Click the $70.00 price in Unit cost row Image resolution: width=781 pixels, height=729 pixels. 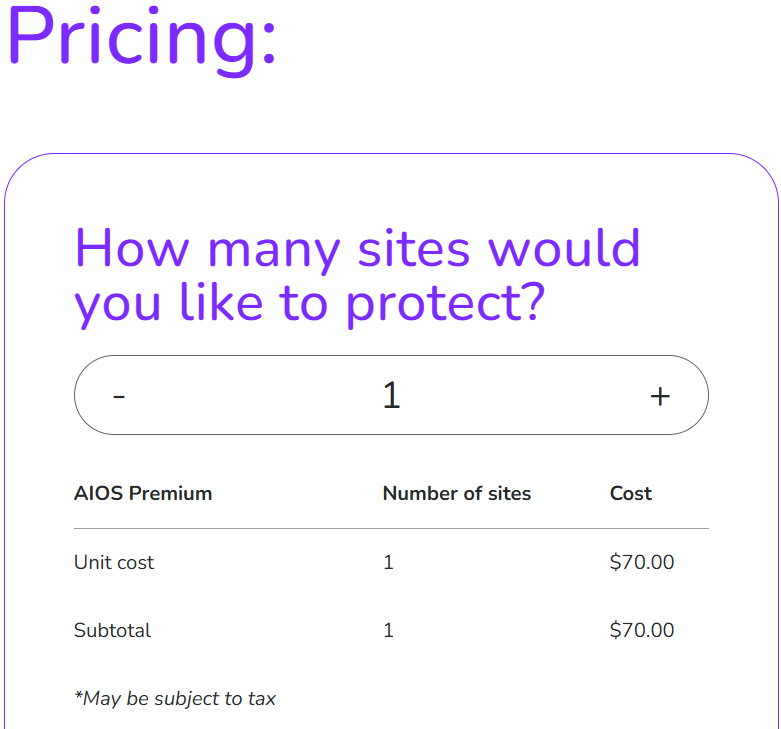click(642, 562)
